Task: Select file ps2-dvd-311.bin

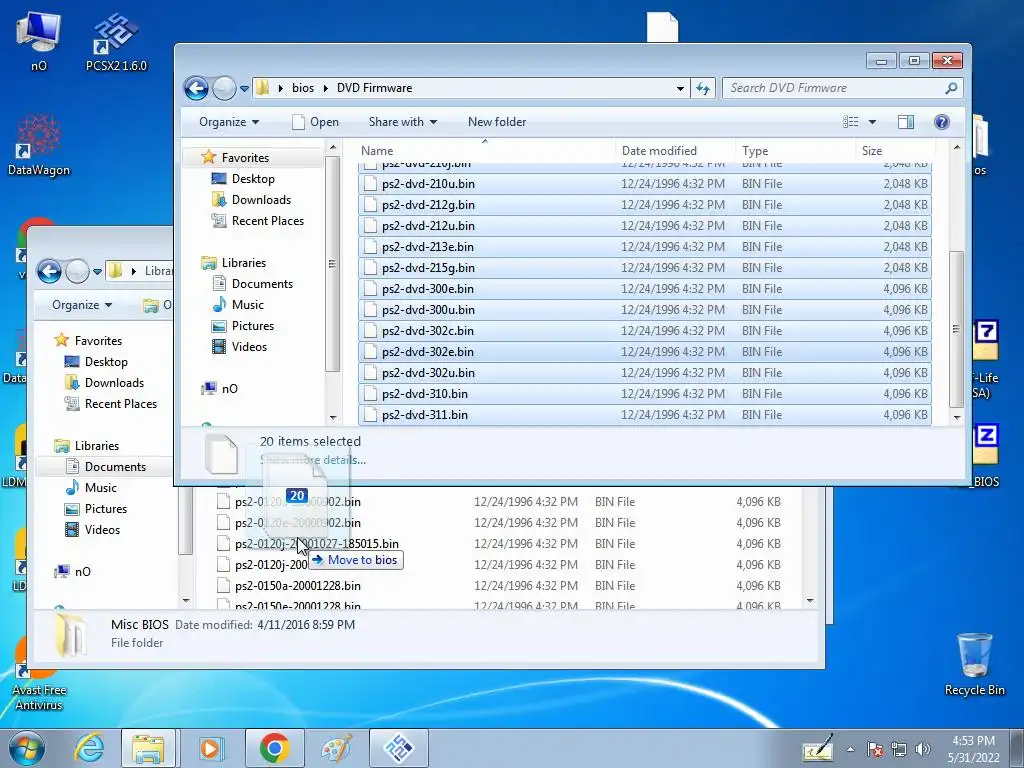Action: 645,415
